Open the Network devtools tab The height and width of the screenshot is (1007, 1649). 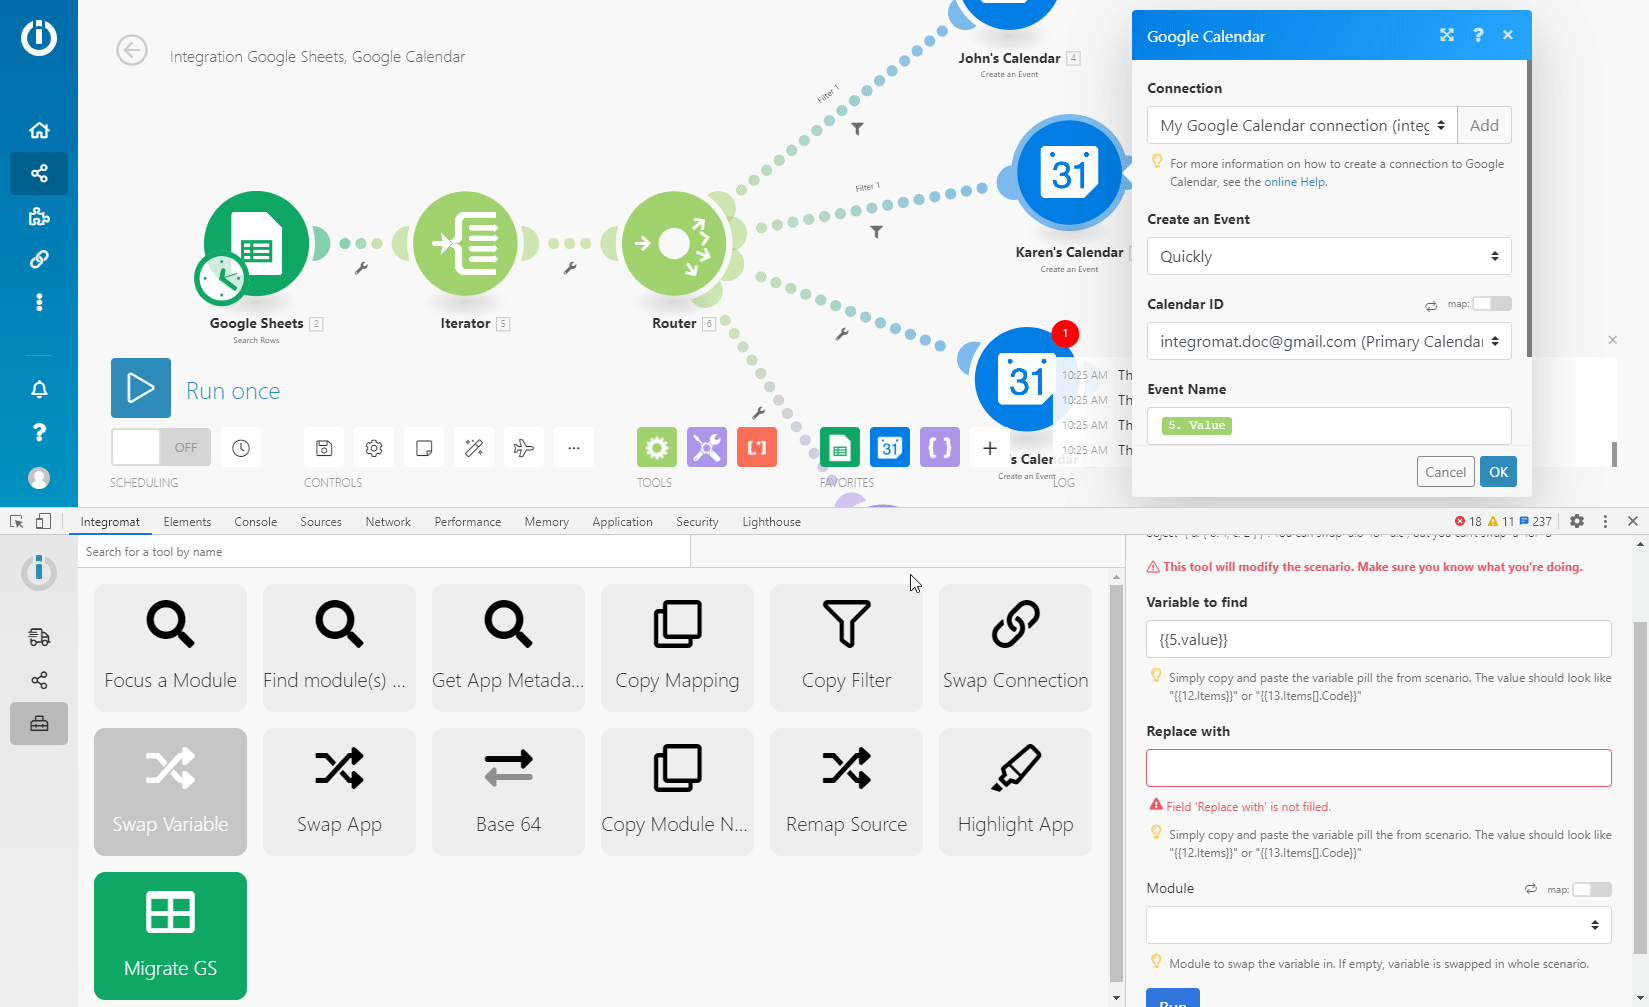click(x=388, y=522)
